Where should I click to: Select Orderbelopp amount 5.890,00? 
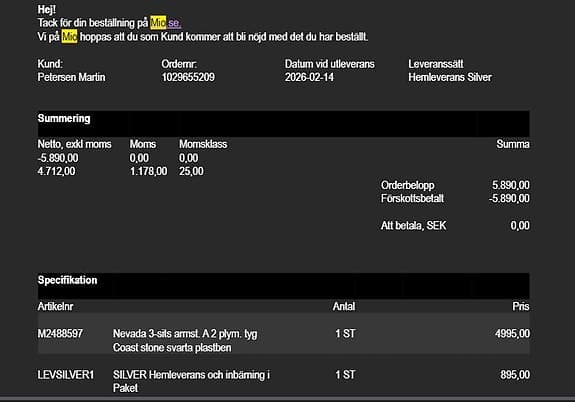pyautogui.click(x=510, y=185)
